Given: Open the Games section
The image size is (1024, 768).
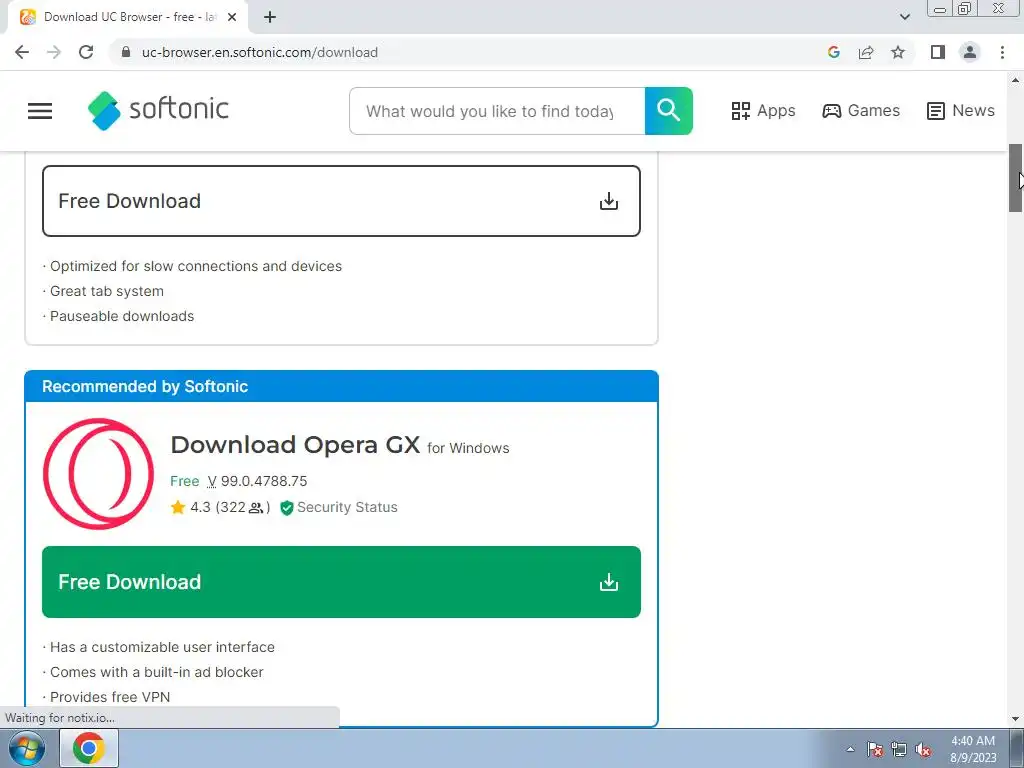Looking at the screenshot, I should [x=861, y=111].
